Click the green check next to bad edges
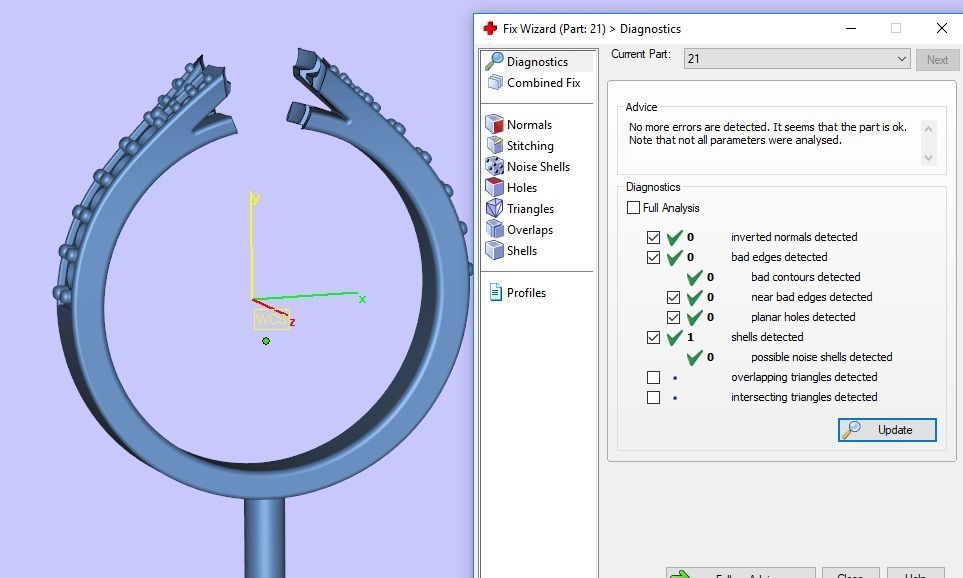 (x=674, y=257)
